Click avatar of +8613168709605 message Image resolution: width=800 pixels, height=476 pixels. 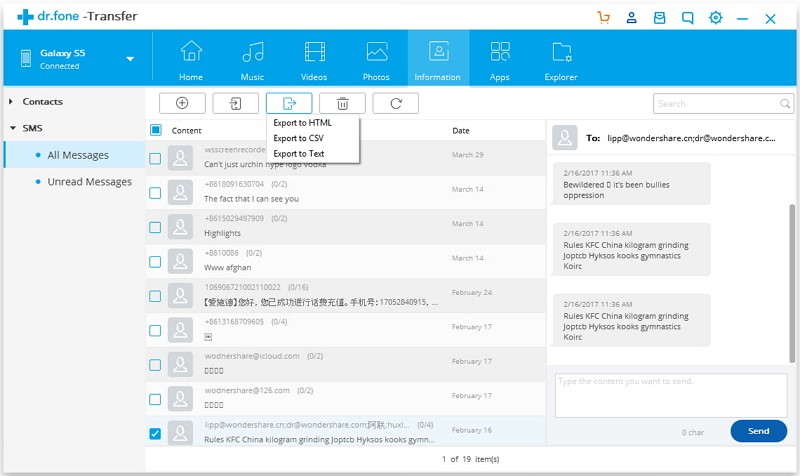tap(180, 330)
